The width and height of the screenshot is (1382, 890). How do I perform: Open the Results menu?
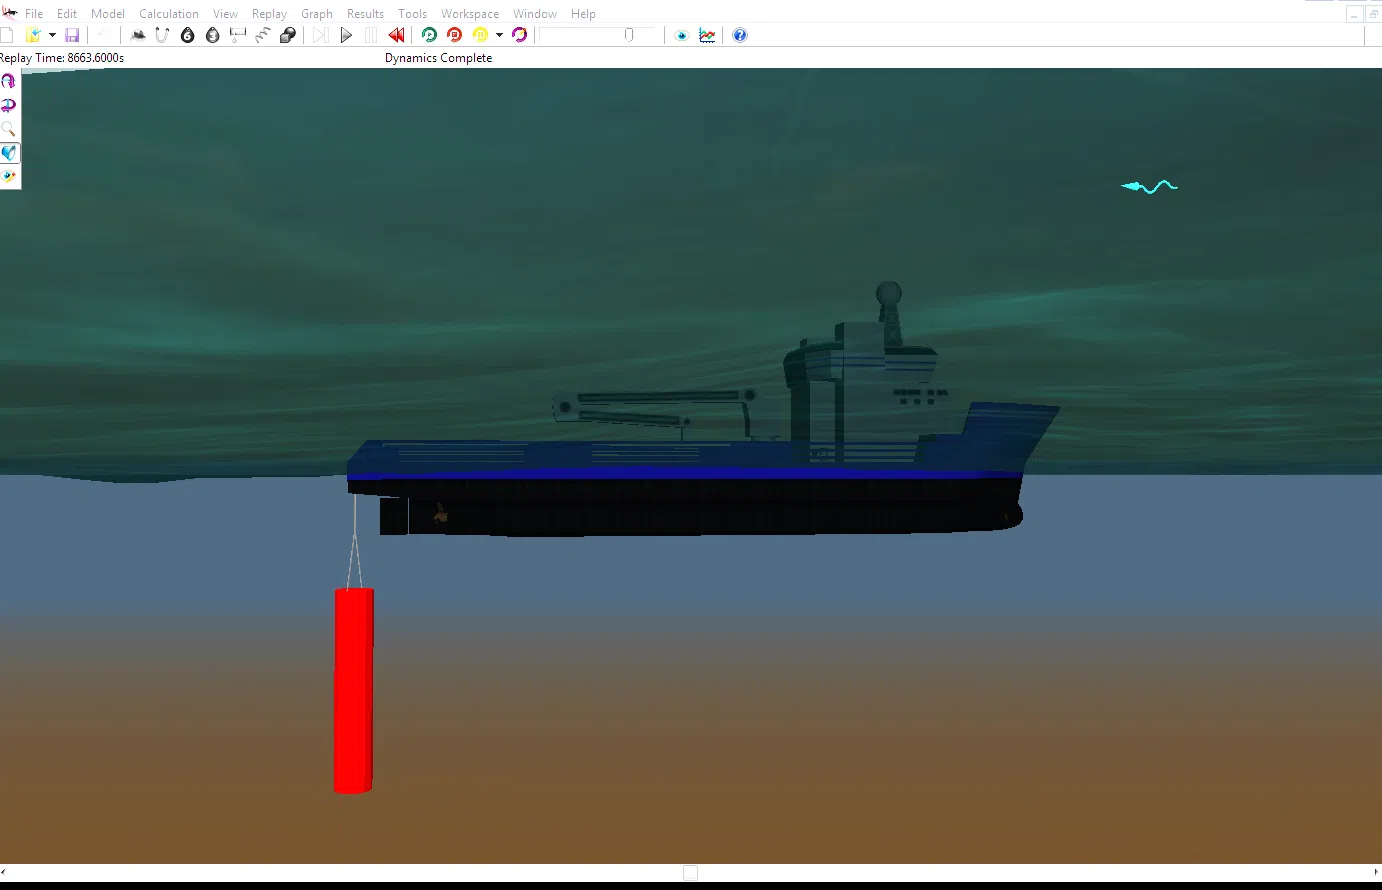[x=365, y=14]
